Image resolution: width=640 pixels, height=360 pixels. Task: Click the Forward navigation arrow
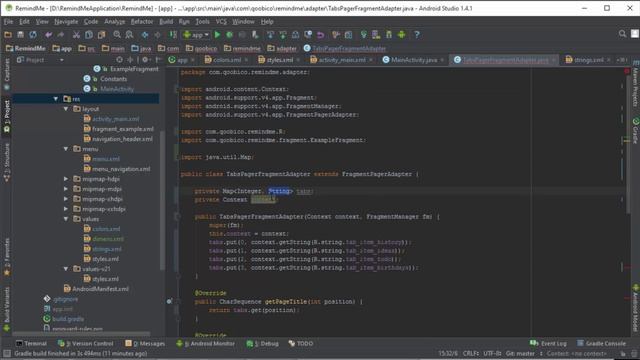point(157,35)
